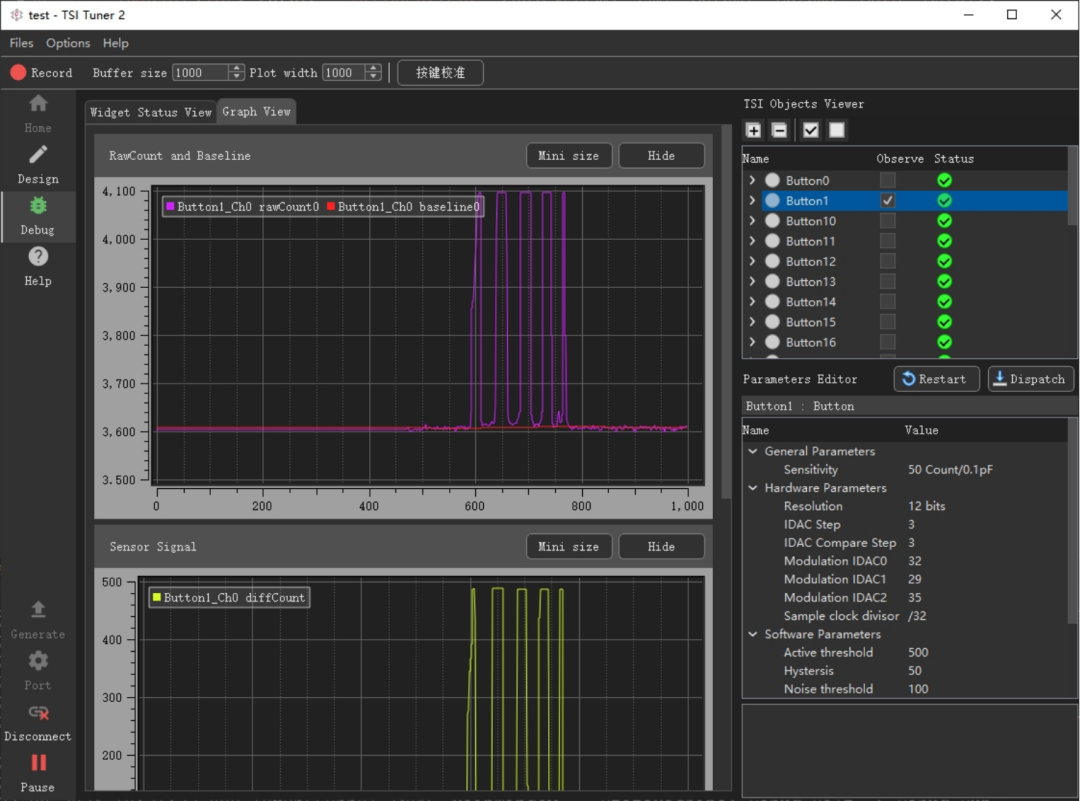Open the Options menu

pyautogui.click(x=68, y=43)
